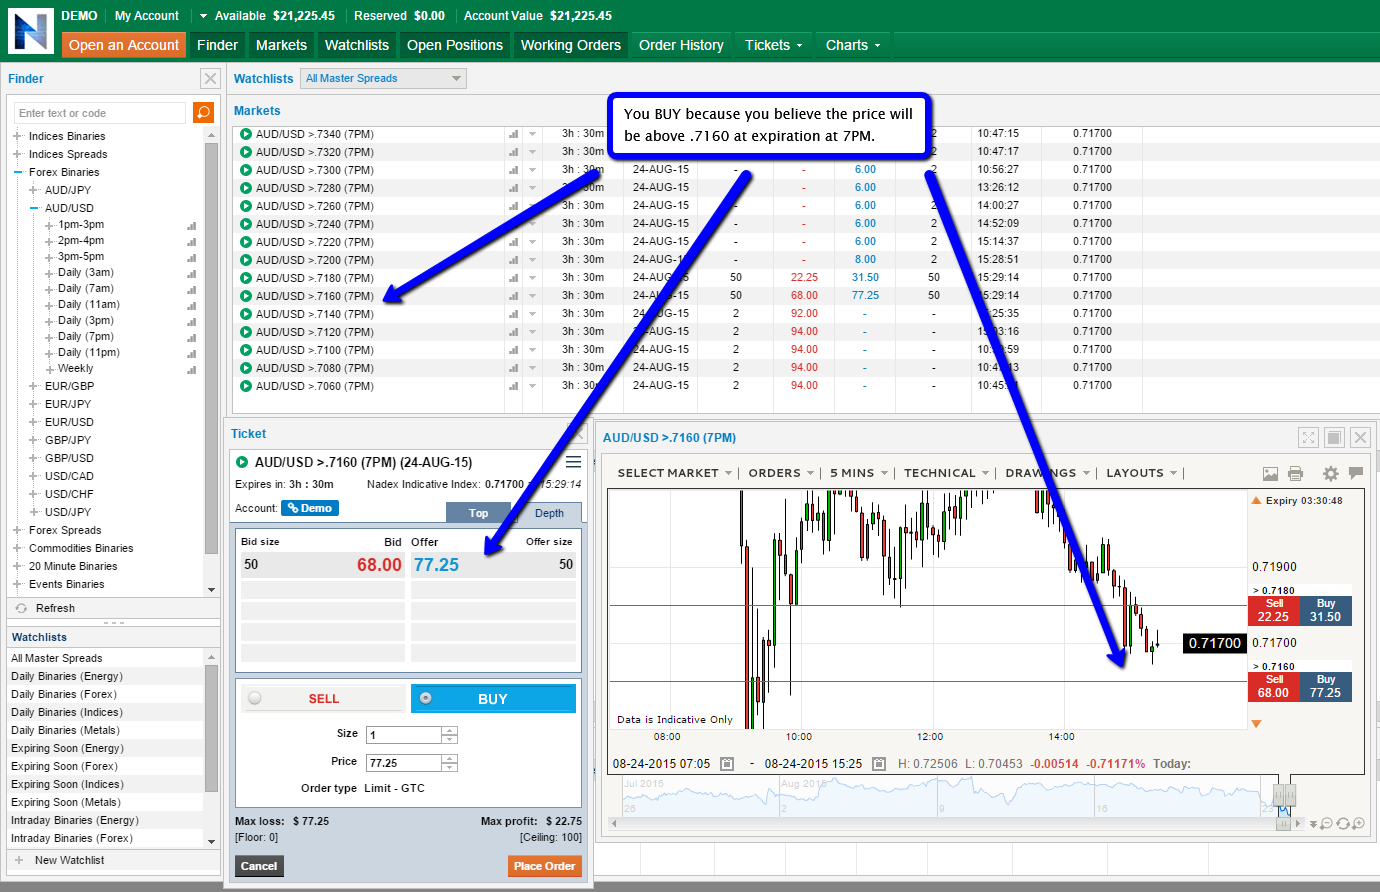The width and height of the screenshot is (1380, 892).
Task: Add a New Watchlist plus icon
Action: click(x=19, y=860)
